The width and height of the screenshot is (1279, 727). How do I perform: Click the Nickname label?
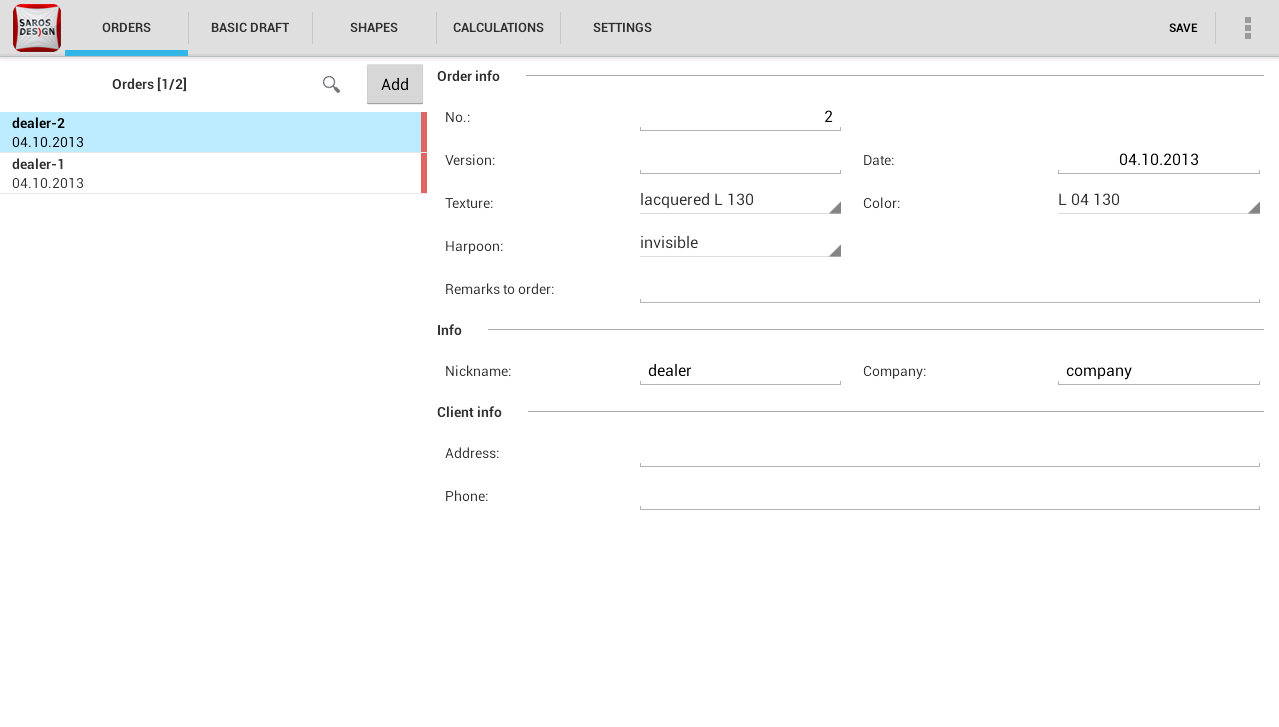[x=478, y=371]
